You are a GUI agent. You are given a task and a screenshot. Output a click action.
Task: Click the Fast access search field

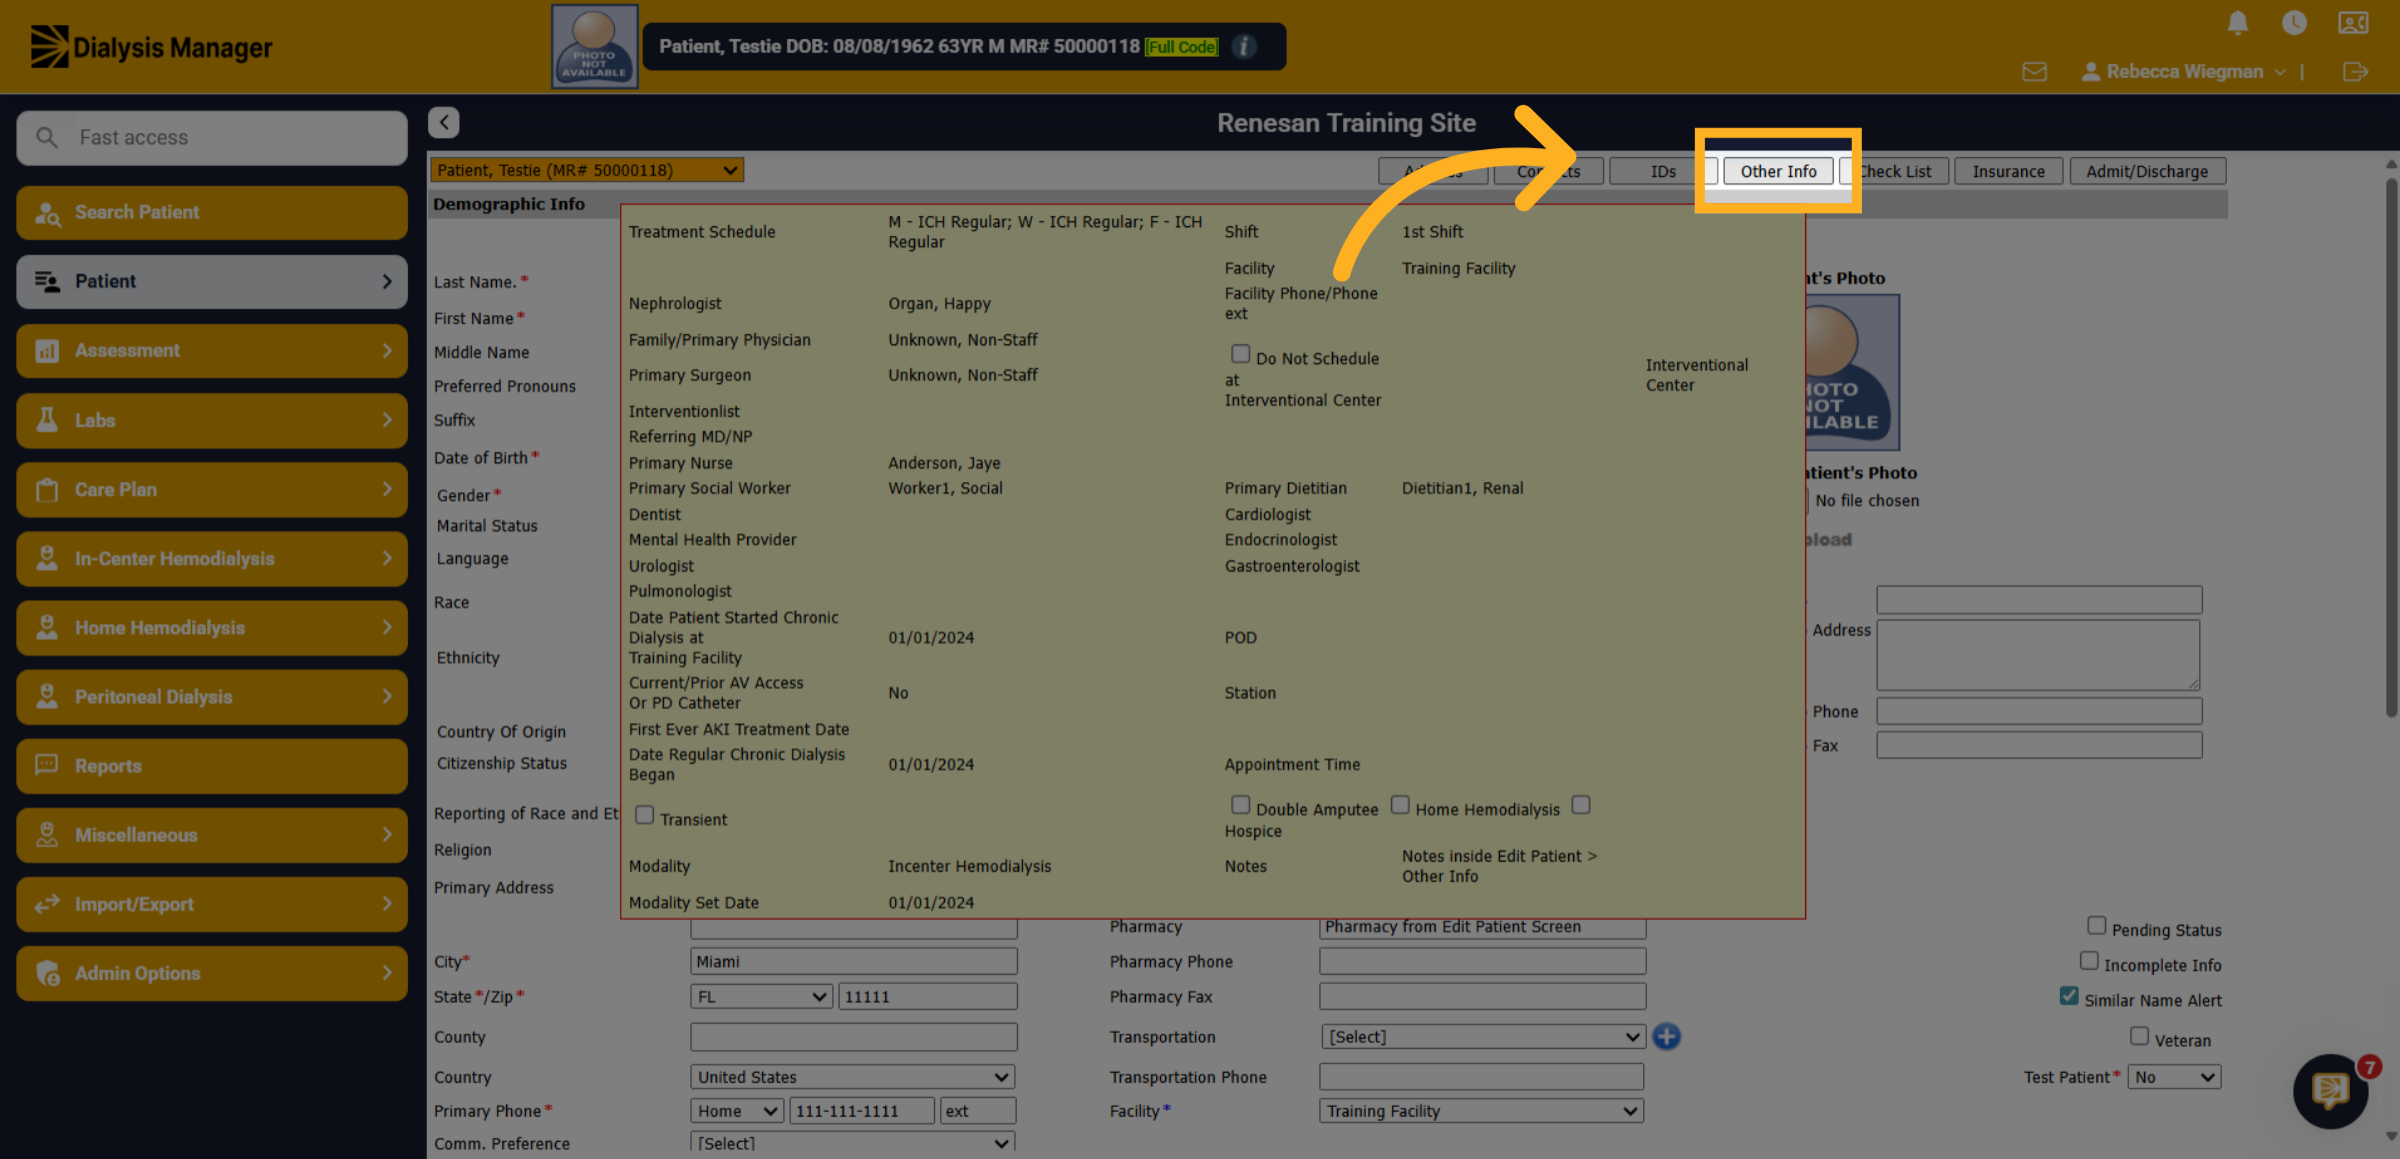coord(212,137)
